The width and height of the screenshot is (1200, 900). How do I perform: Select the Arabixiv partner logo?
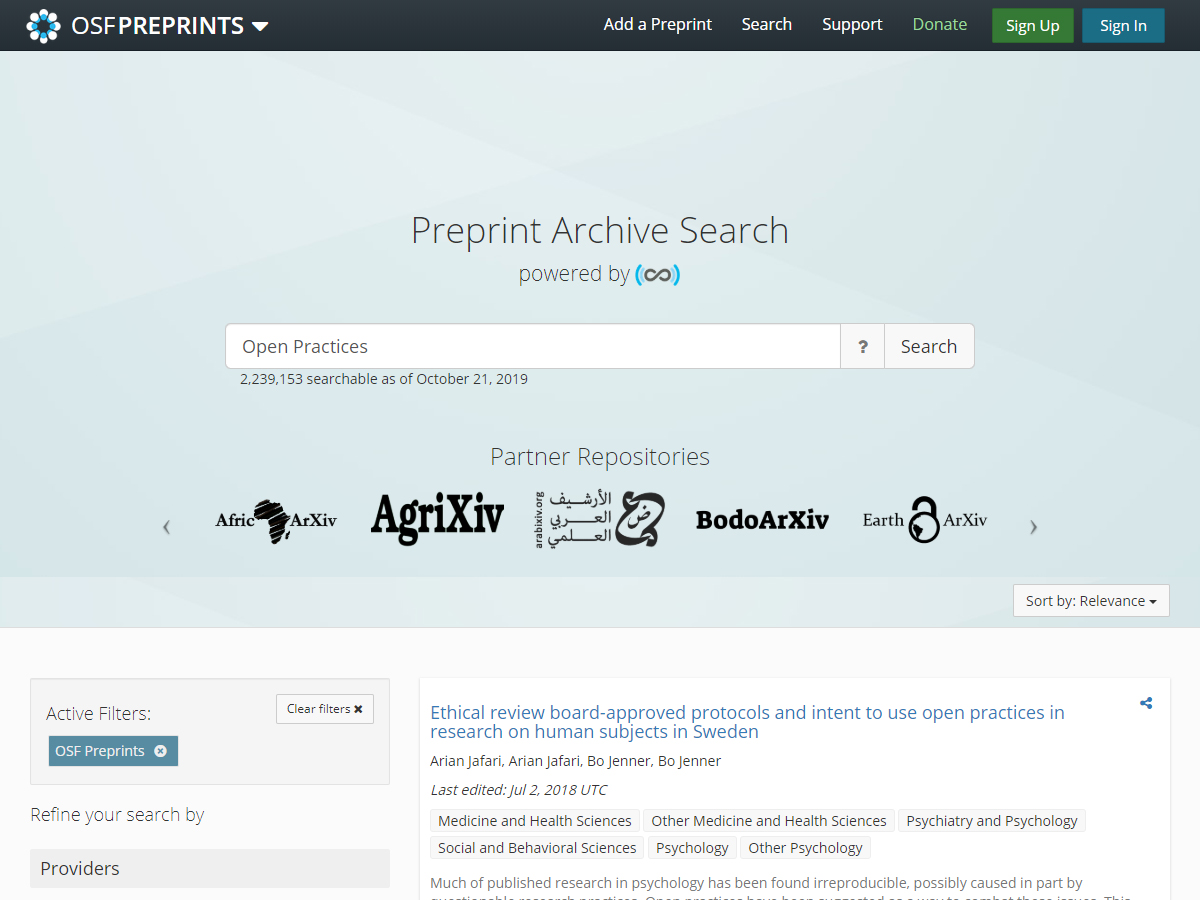tap(599, 520)
